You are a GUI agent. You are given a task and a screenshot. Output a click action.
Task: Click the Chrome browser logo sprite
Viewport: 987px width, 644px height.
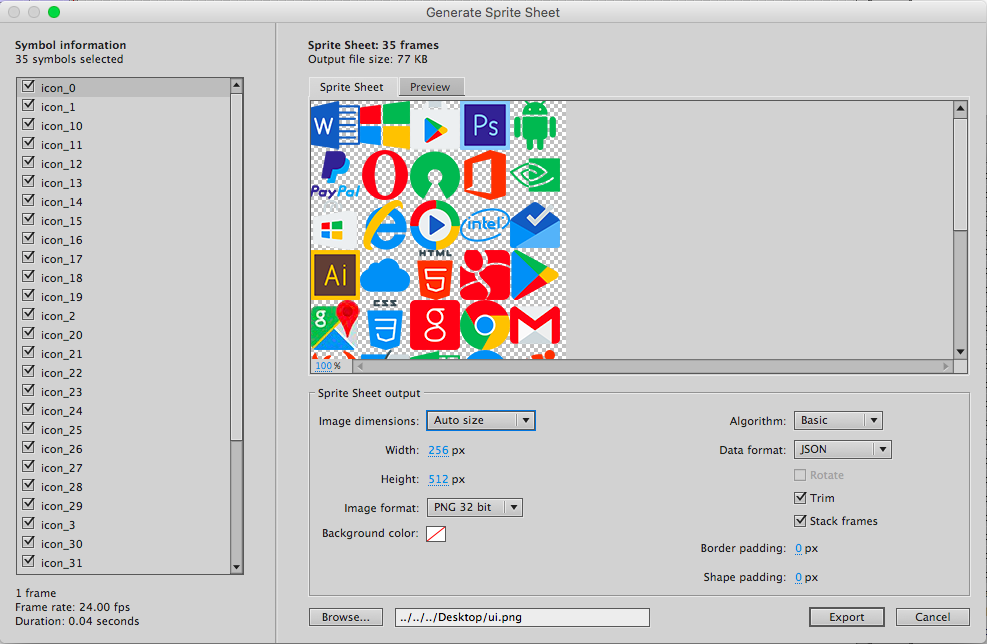click(x=485, y=325)
